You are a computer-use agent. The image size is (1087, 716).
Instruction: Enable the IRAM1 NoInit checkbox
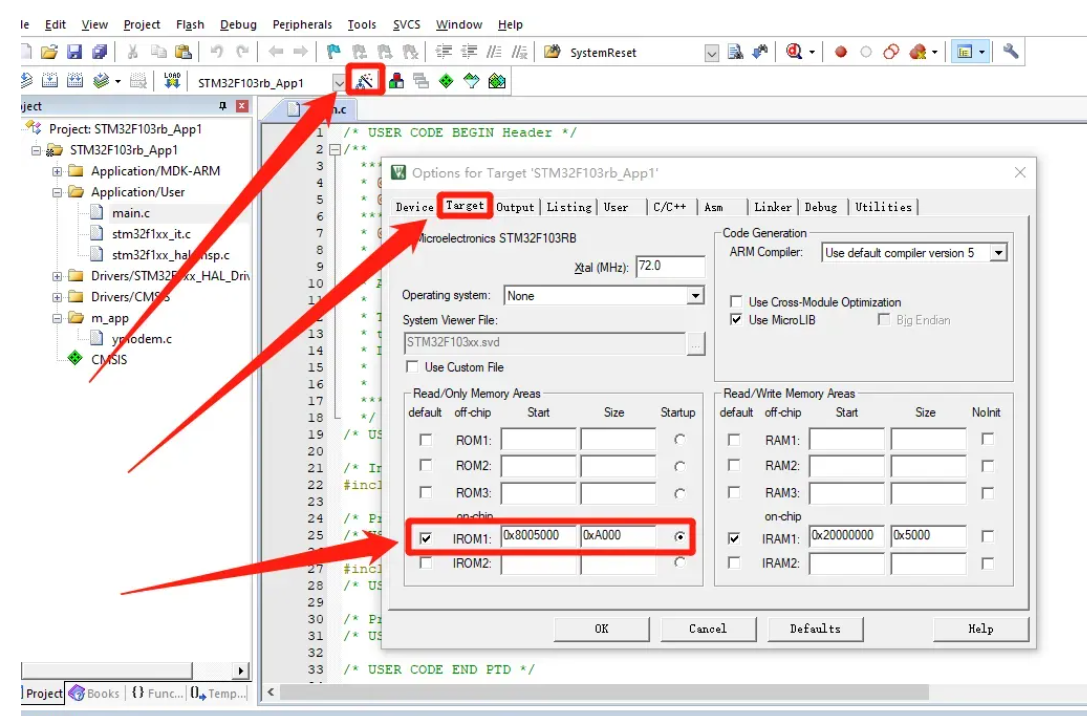[987, 536]
